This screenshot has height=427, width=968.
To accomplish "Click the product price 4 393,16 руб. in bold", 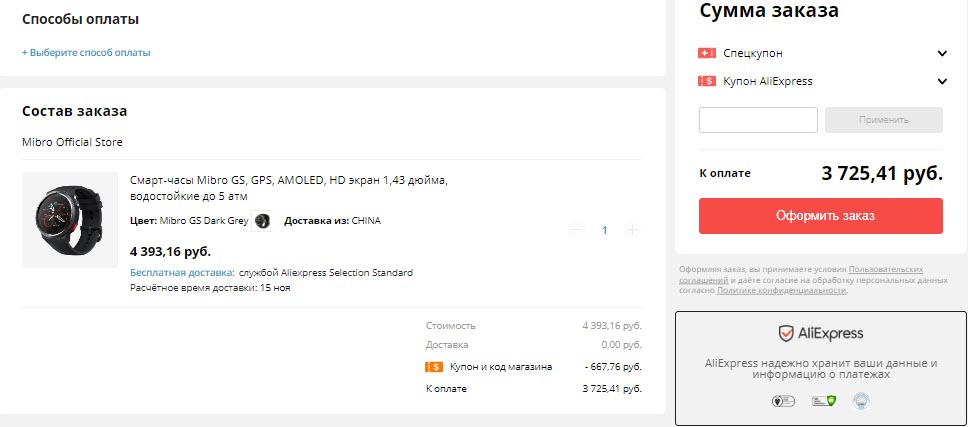I will [170, 251].
